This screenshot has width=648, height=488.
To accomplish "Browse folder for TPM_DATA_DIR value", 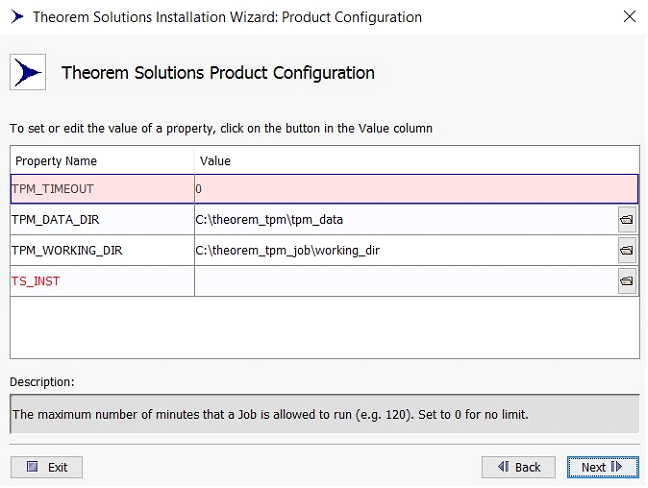I will pyautogui.click(x=627, y=220).
